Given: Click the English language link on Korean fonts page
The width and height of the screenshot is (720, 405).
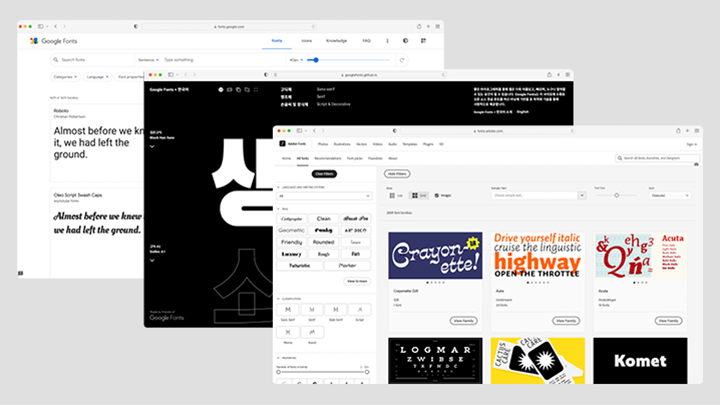Looking at the screenshot, I should pos(523,112).
